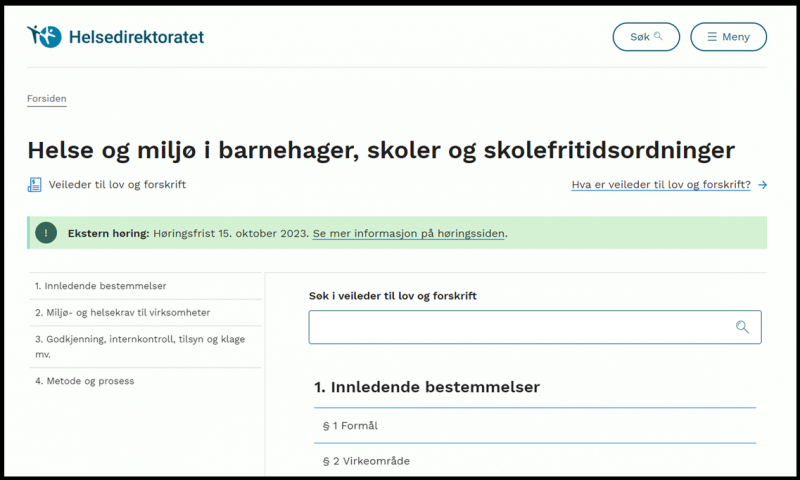Expand the § 1 Formål row
Image resolution: width=800 pixels, height=480 pixels.
(x=534, y=426)
